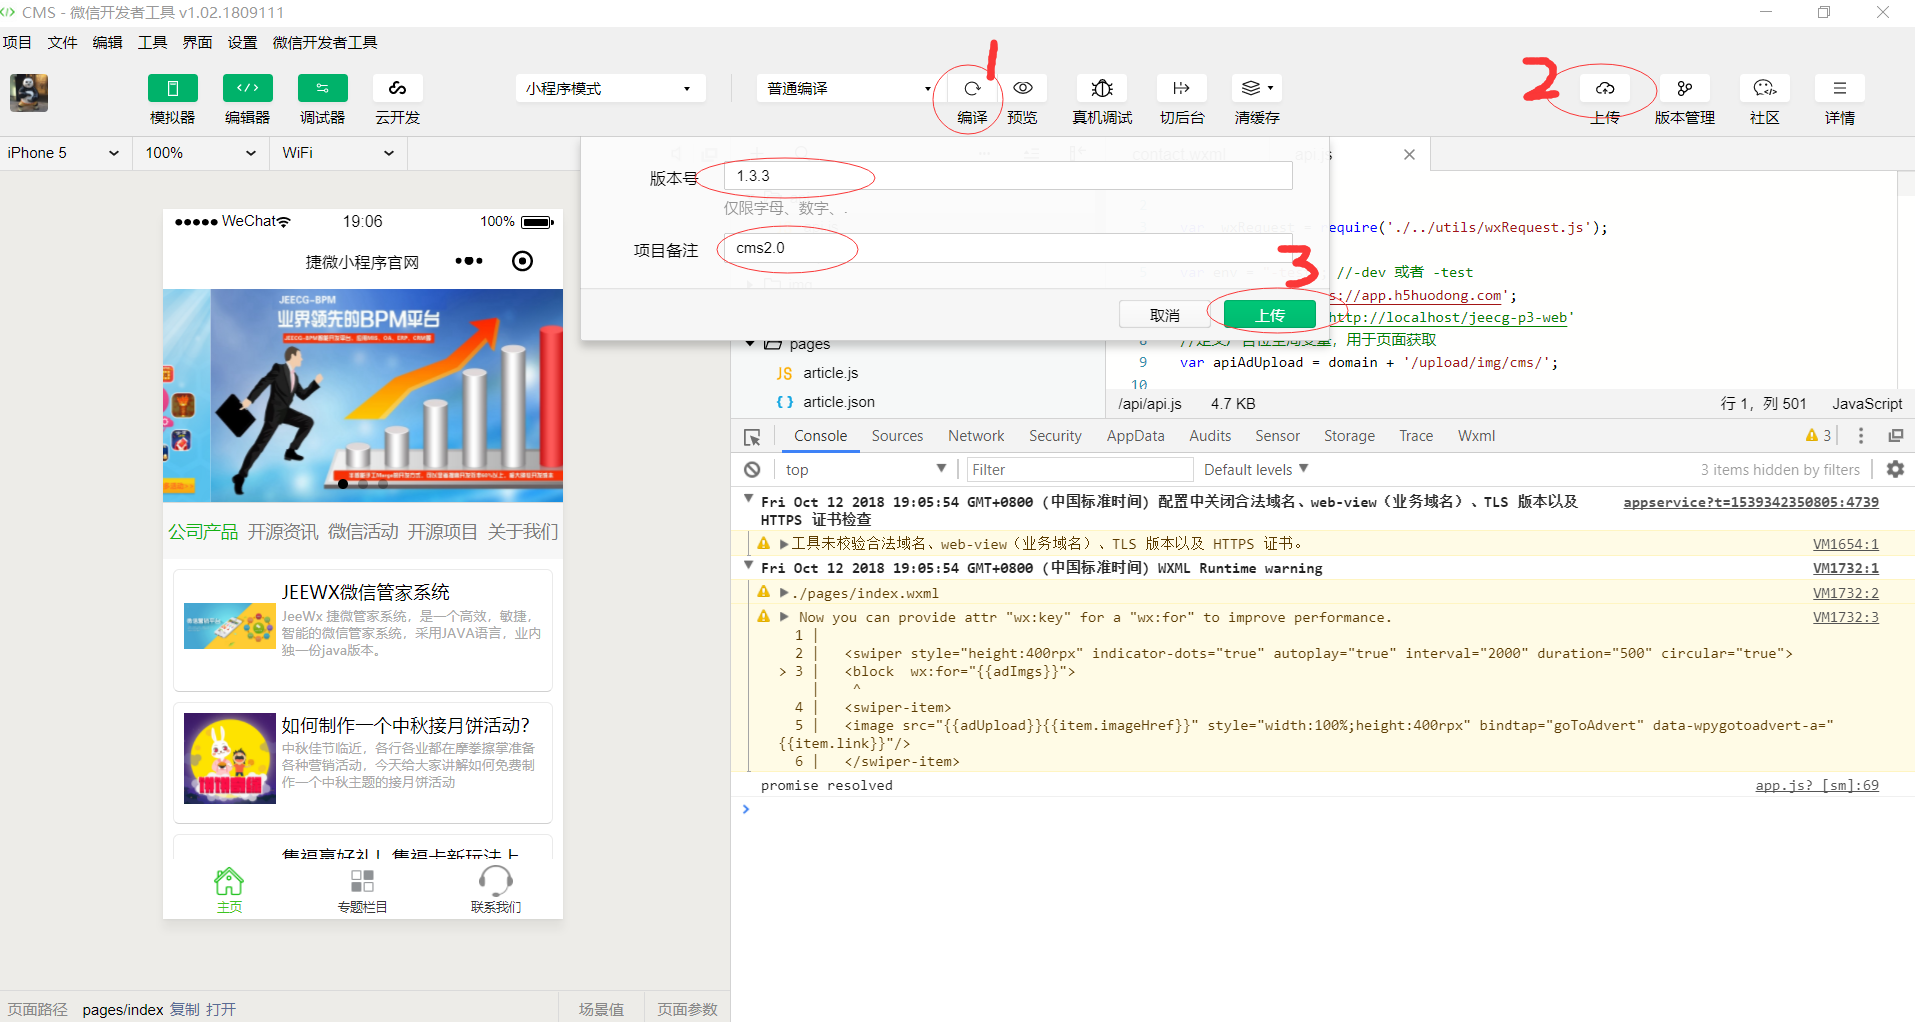This screenshot has width=1915, height=1022.
Task: Open the compile mode (普通编译) dropdown
Action: coord(848,88)
